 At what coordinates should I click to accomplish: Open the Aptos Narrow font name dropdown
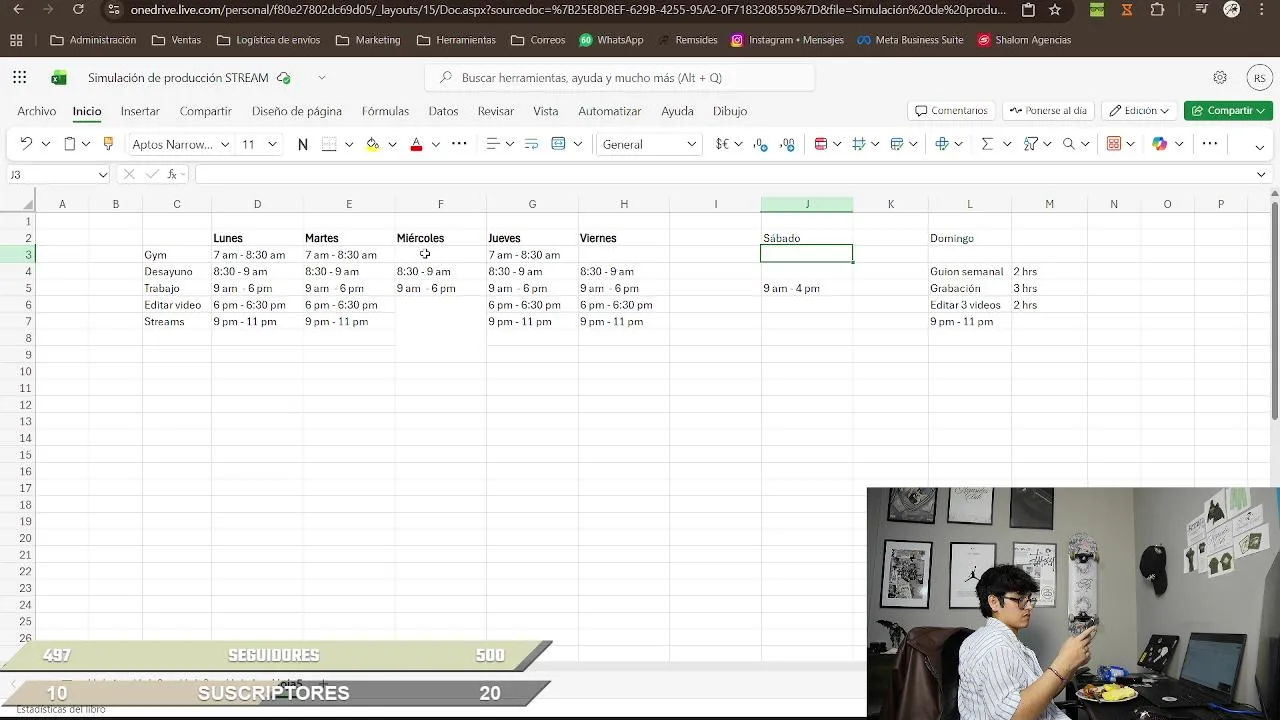(225, 144)
